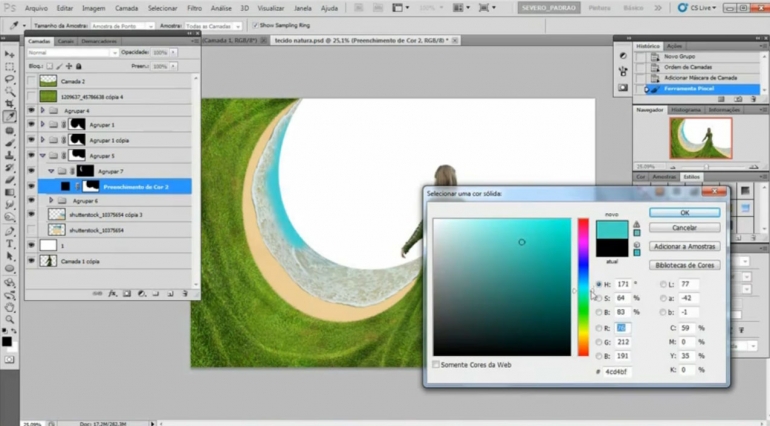Screen dimensions: 770x426
Task: Expand the Agrupar 6 group
Action: tap(51, 200)
